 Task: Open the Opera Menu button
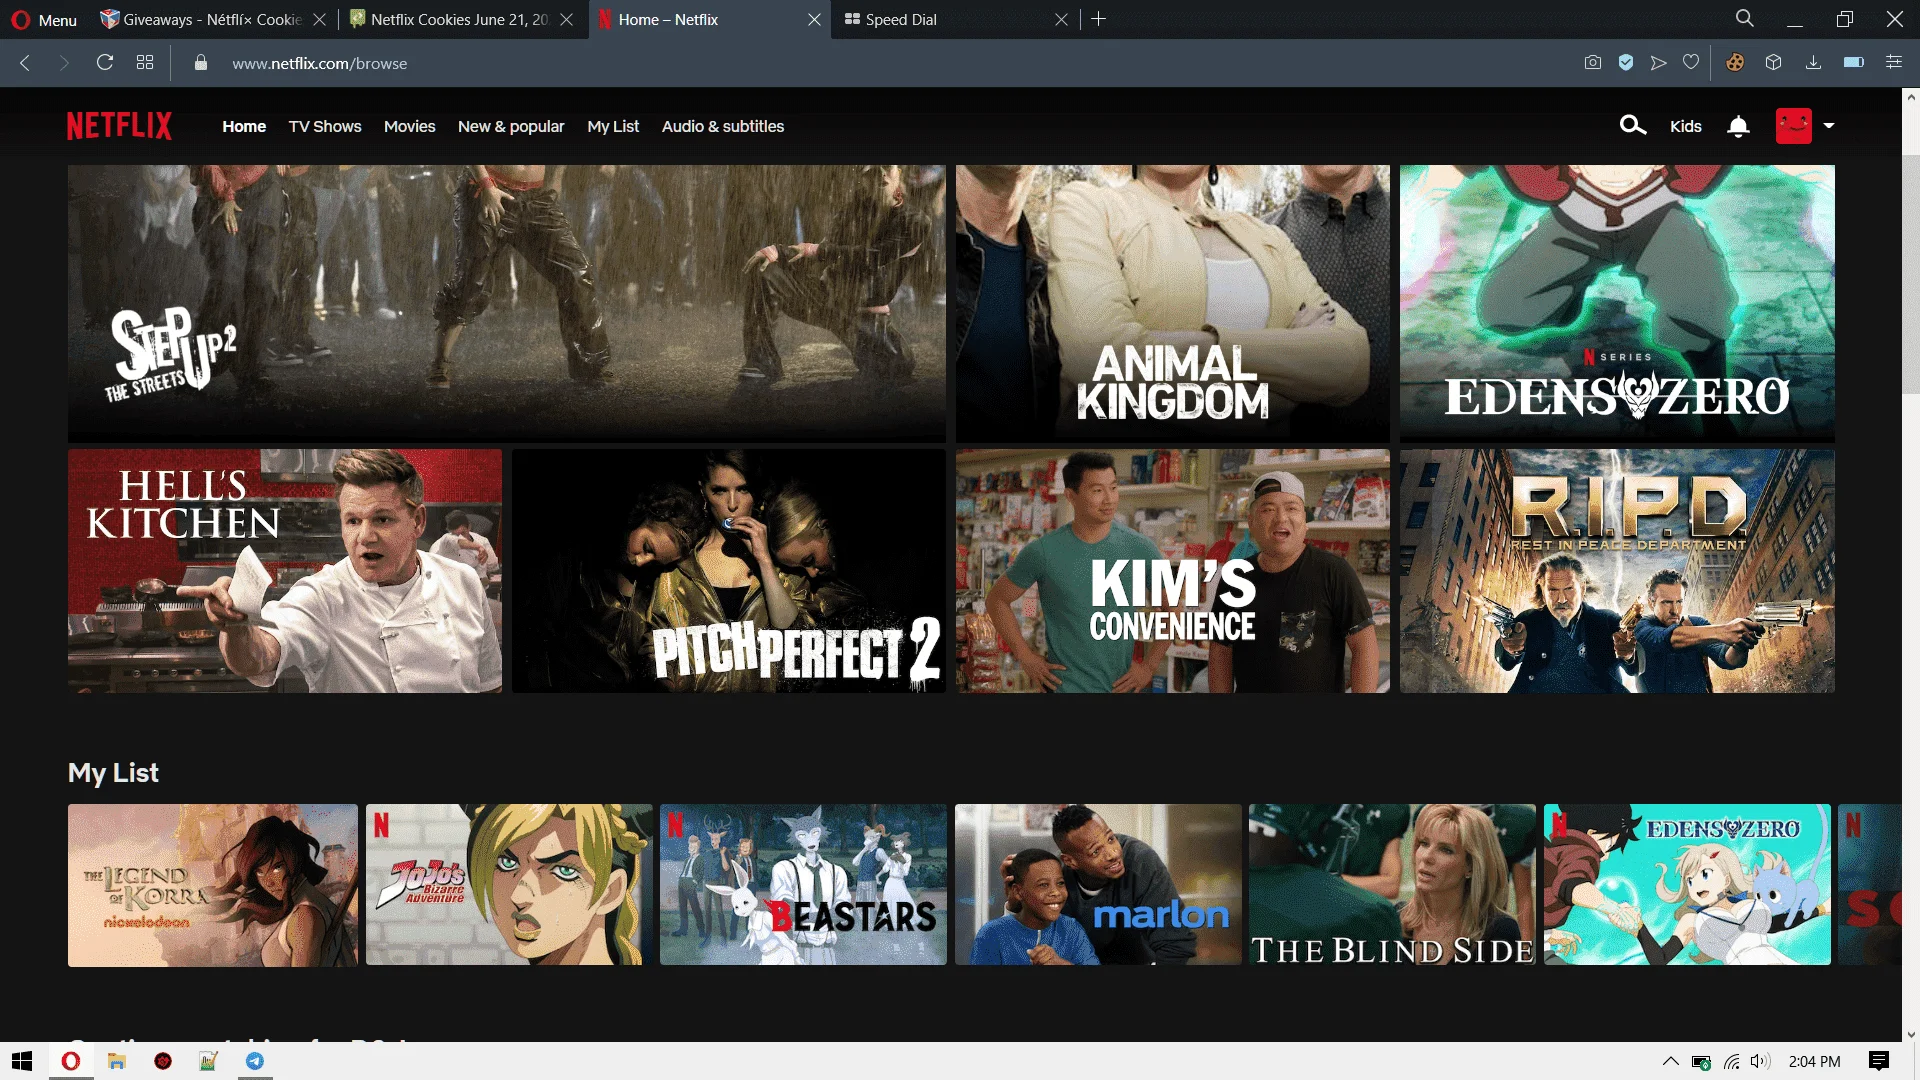click(x=44, y=19)
